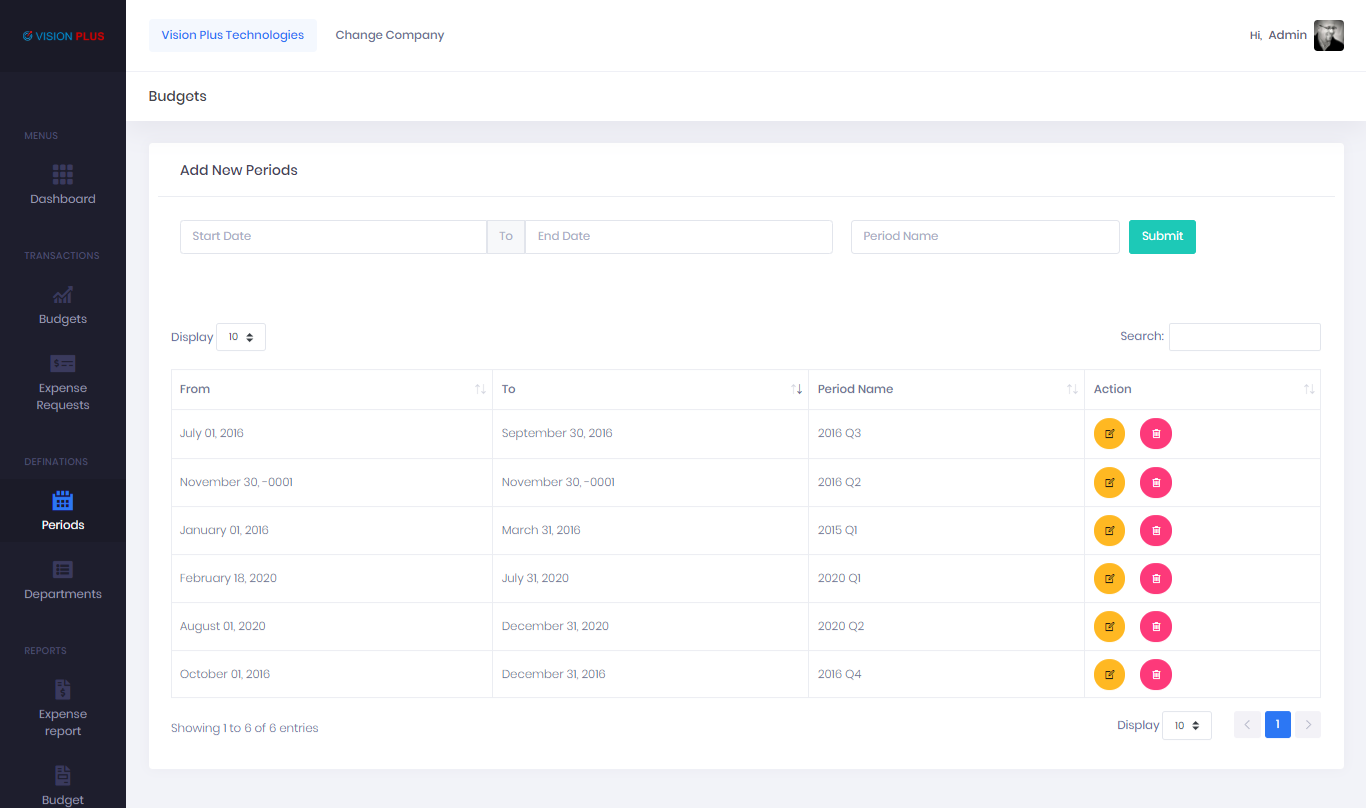The image size is (1366, 808).
Task: Click the admin profile avatar
Action: click(1328, 35)
